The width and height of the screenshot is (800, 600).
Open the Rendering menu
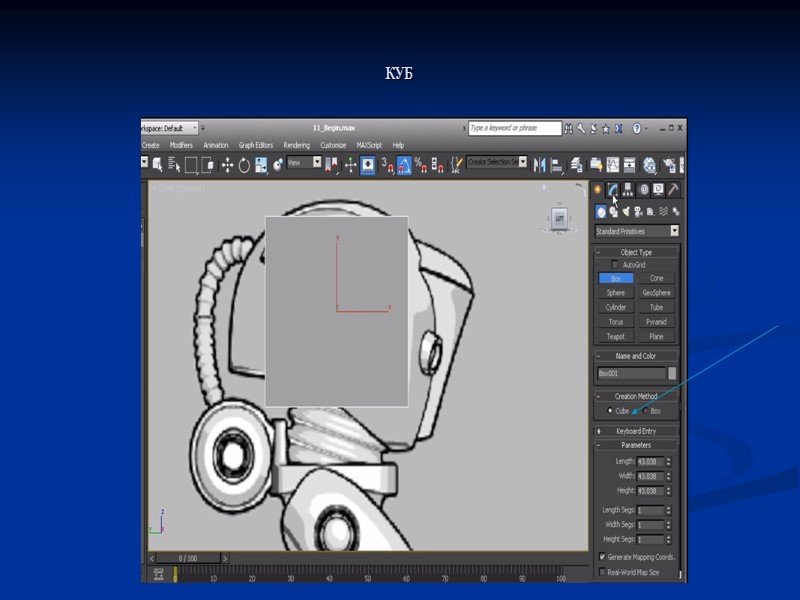[296, 145]
